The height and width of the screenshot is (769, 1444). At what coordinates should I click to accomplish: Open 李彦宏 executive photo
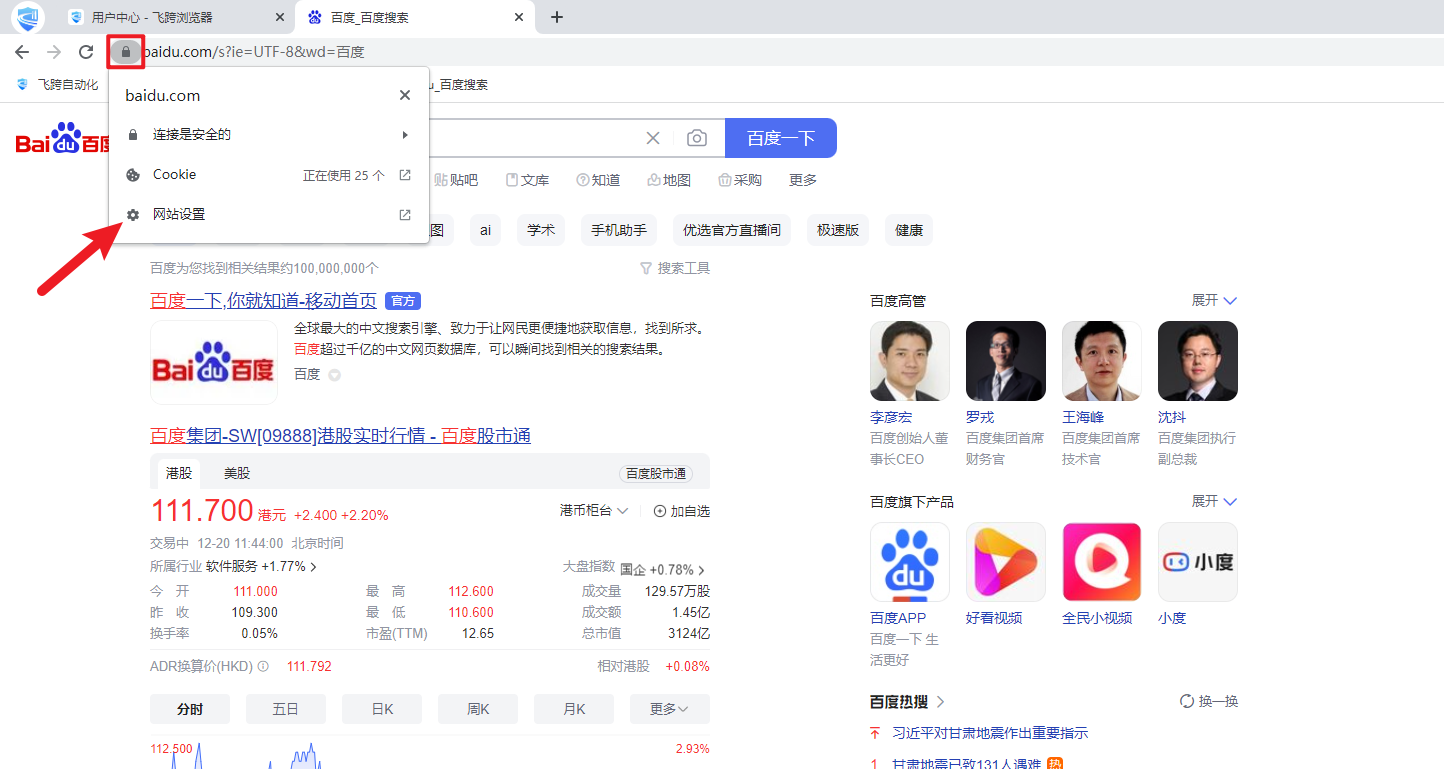pyautogui.click(x=910, y=361)
